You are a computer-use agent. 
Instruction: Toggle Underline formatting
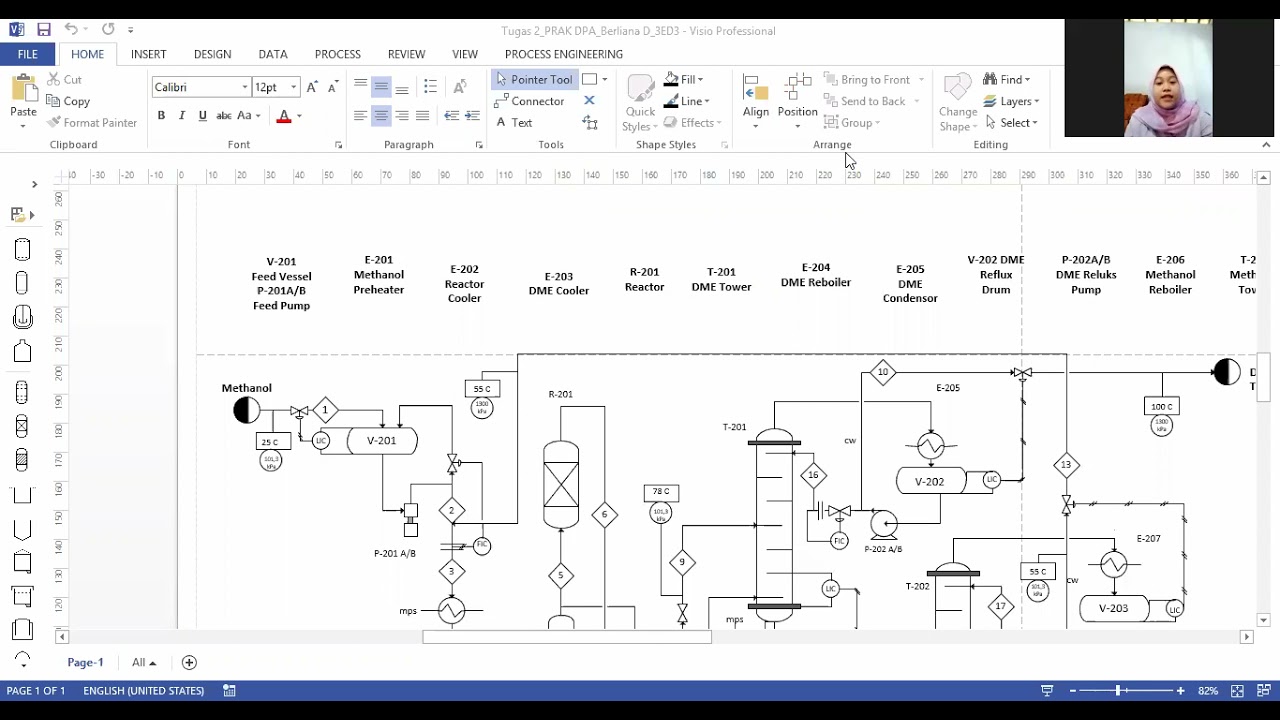[x=203, y=116]
